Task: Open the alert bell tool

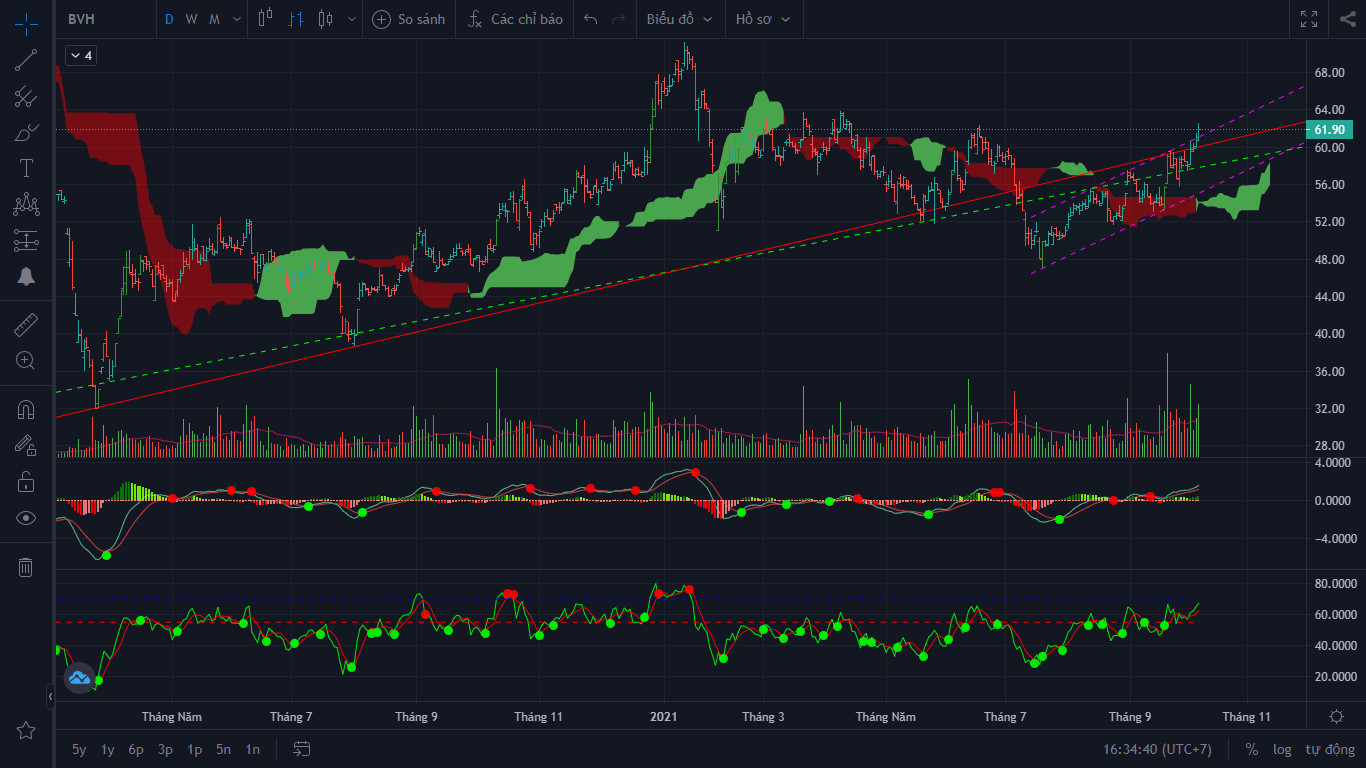Action: point(26,276)
